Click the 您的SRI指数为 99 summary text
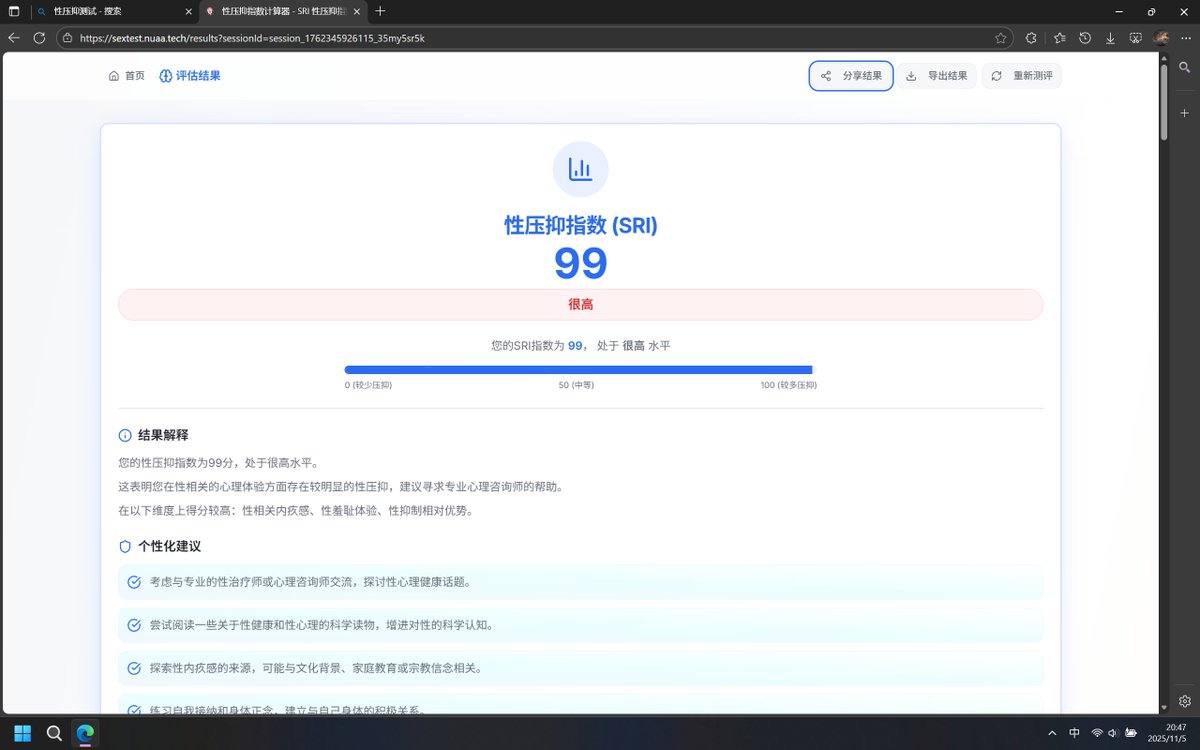 click(580, 345)
